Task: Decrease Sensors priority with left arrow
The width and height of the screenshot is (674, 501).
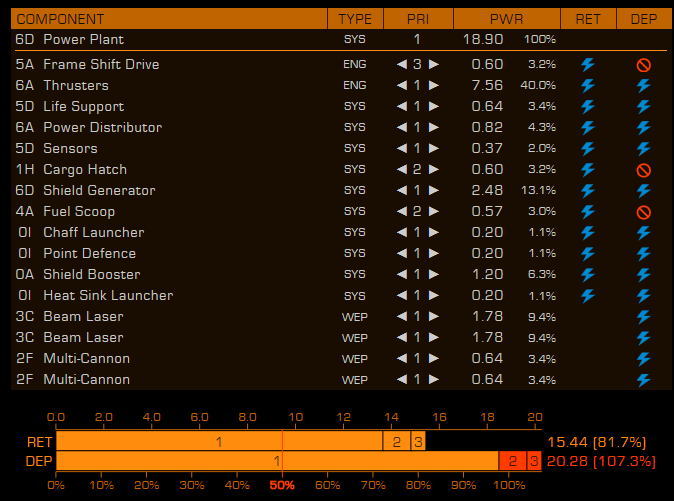Action: coord(401,149)
